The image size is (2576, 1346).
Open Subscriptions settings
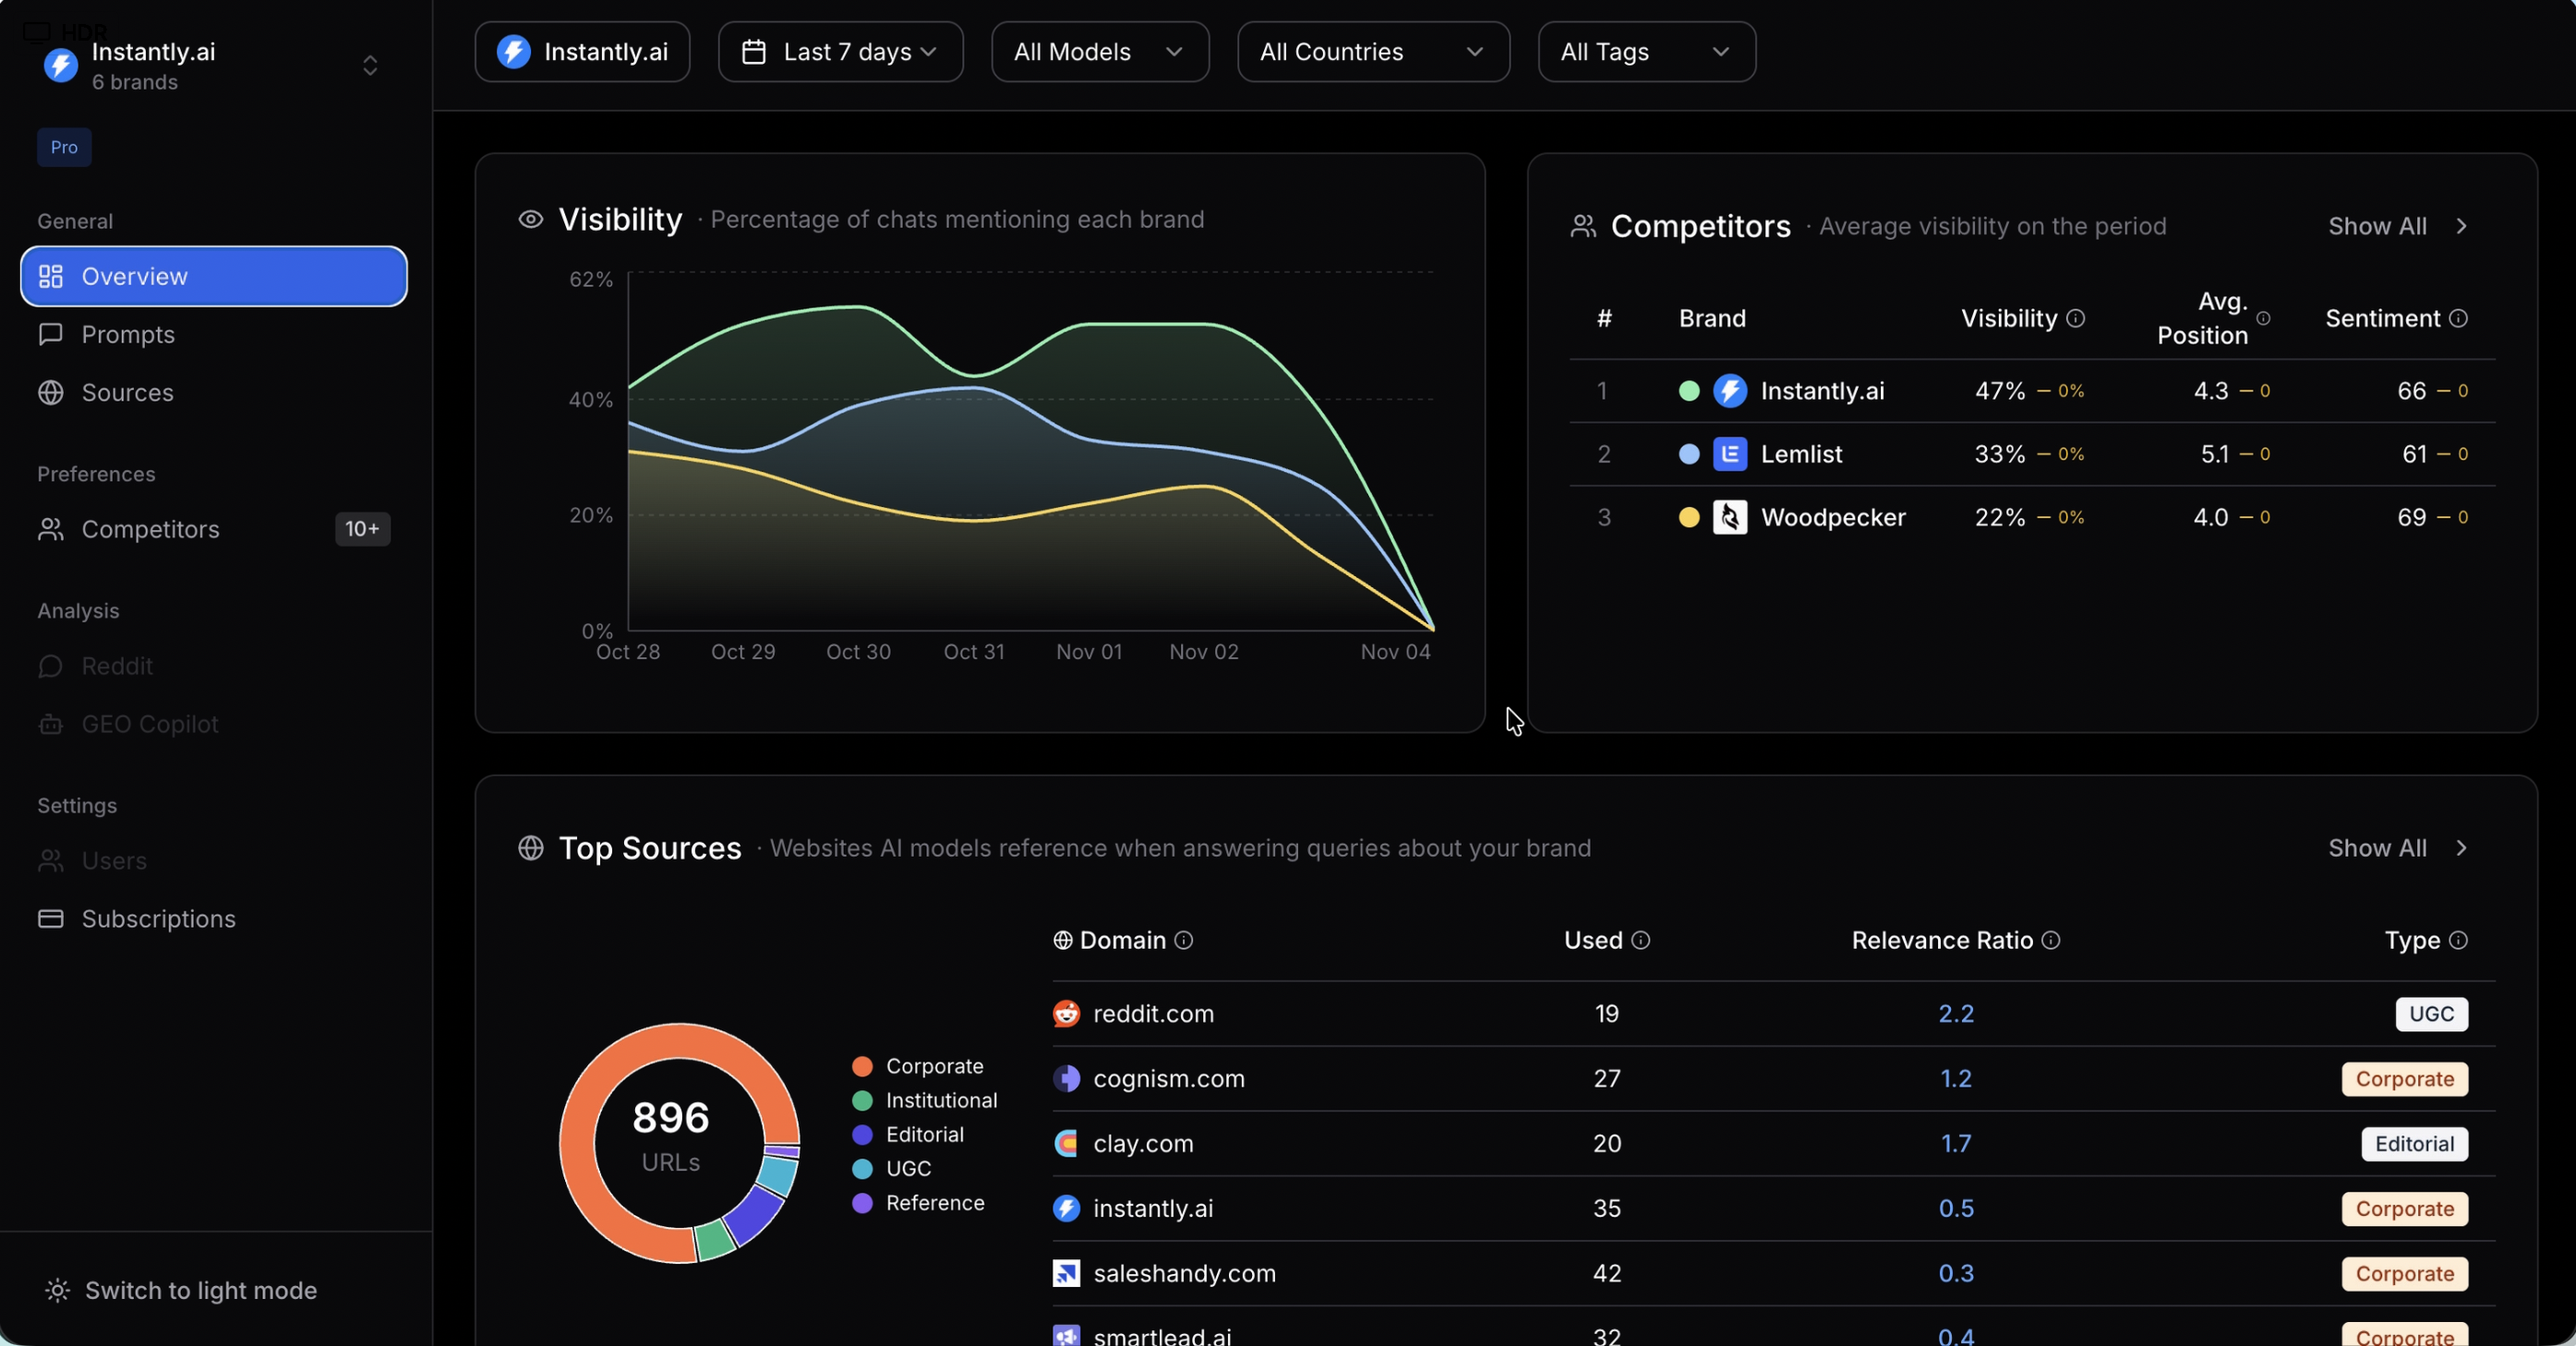pyautogui.click(x=213, y=919)
